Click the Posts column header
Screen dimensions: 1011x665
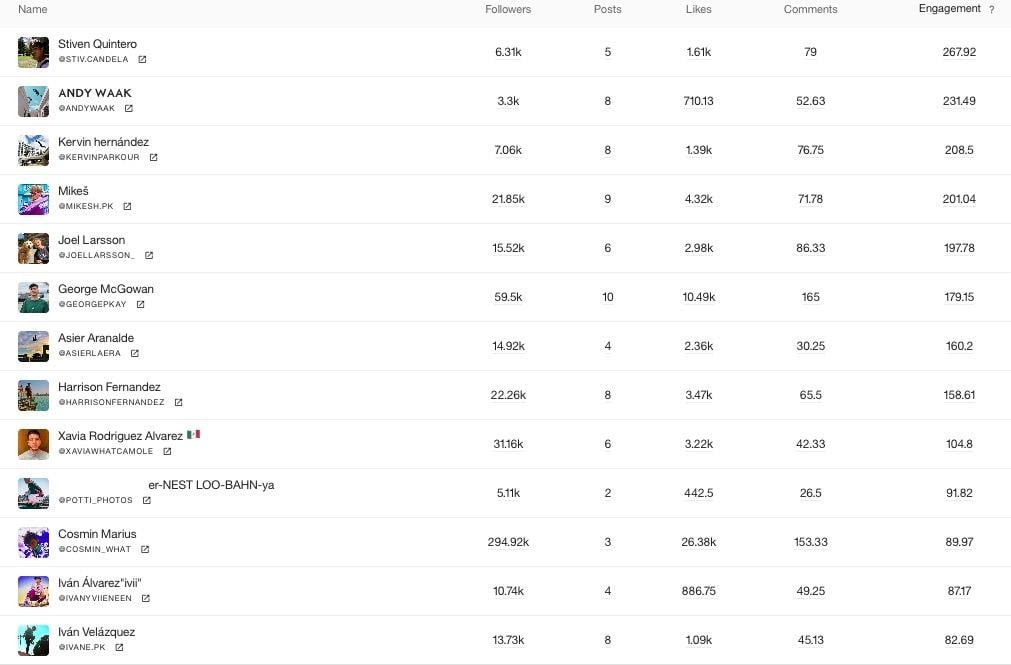(607, 10)
